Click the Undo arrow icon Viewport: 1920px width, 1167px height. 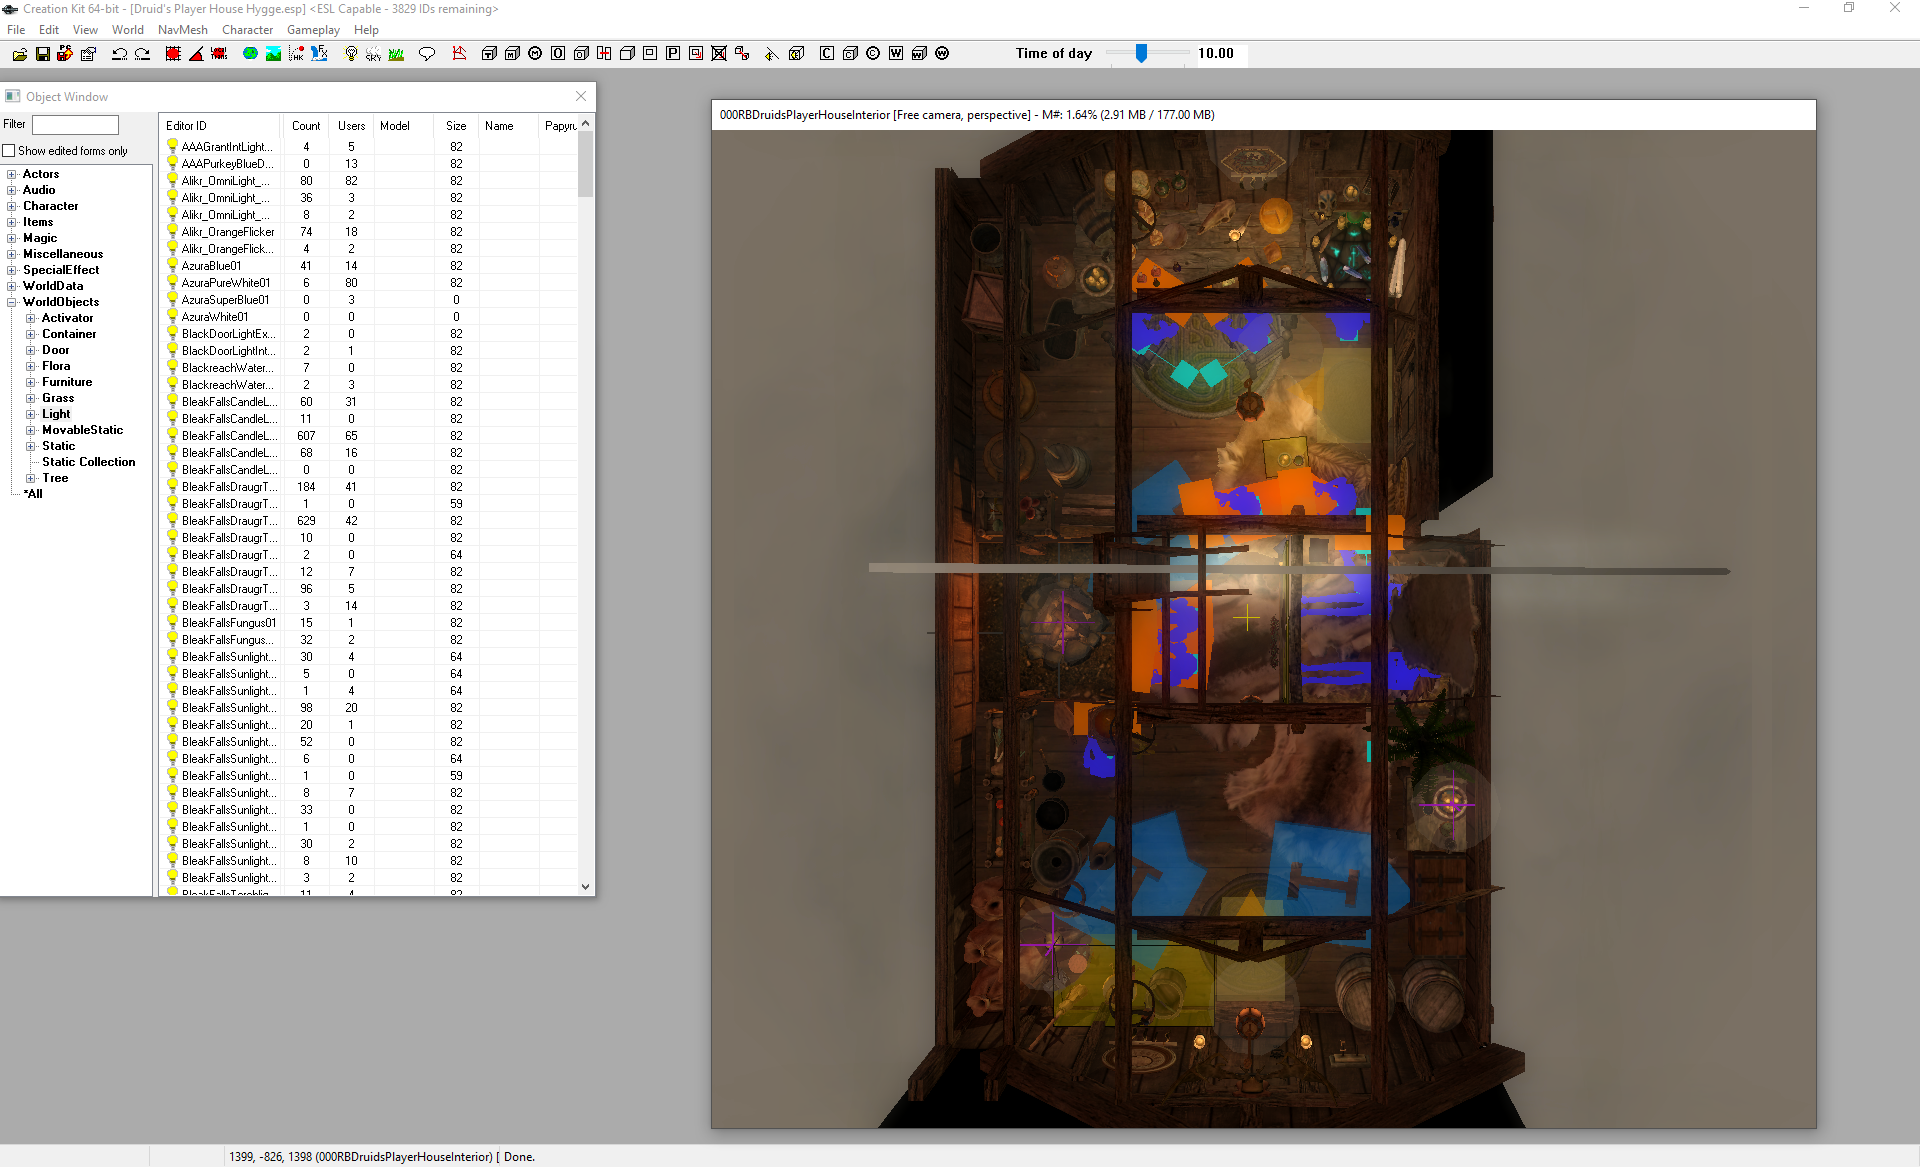click(x=119, y=54)
